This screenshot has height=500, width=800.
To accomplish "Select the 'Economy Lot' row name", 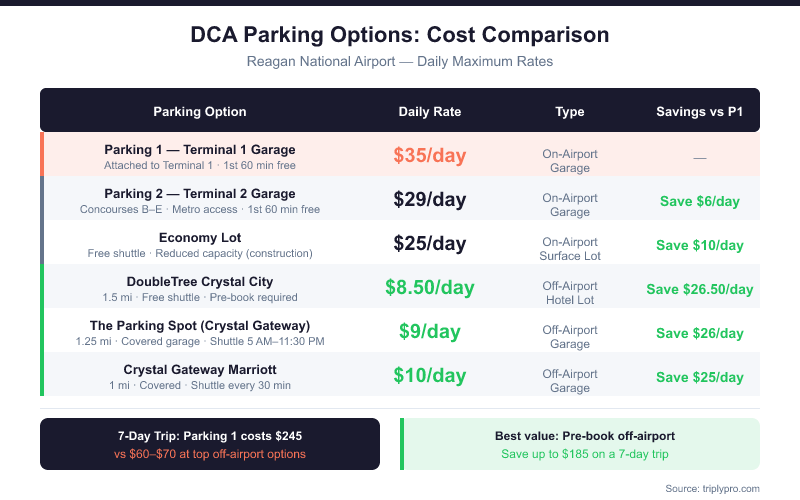I will click(200, 237).
